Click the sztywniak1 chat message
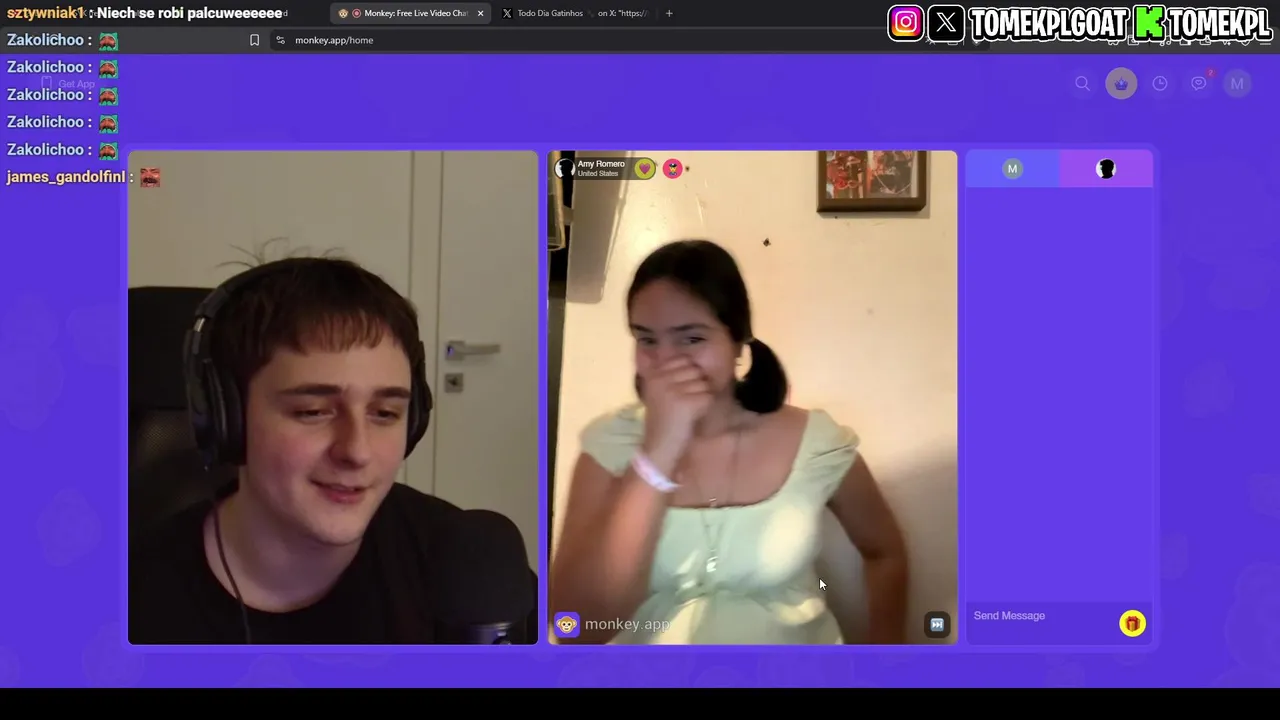1280x720 pixels. click(146, 13)
